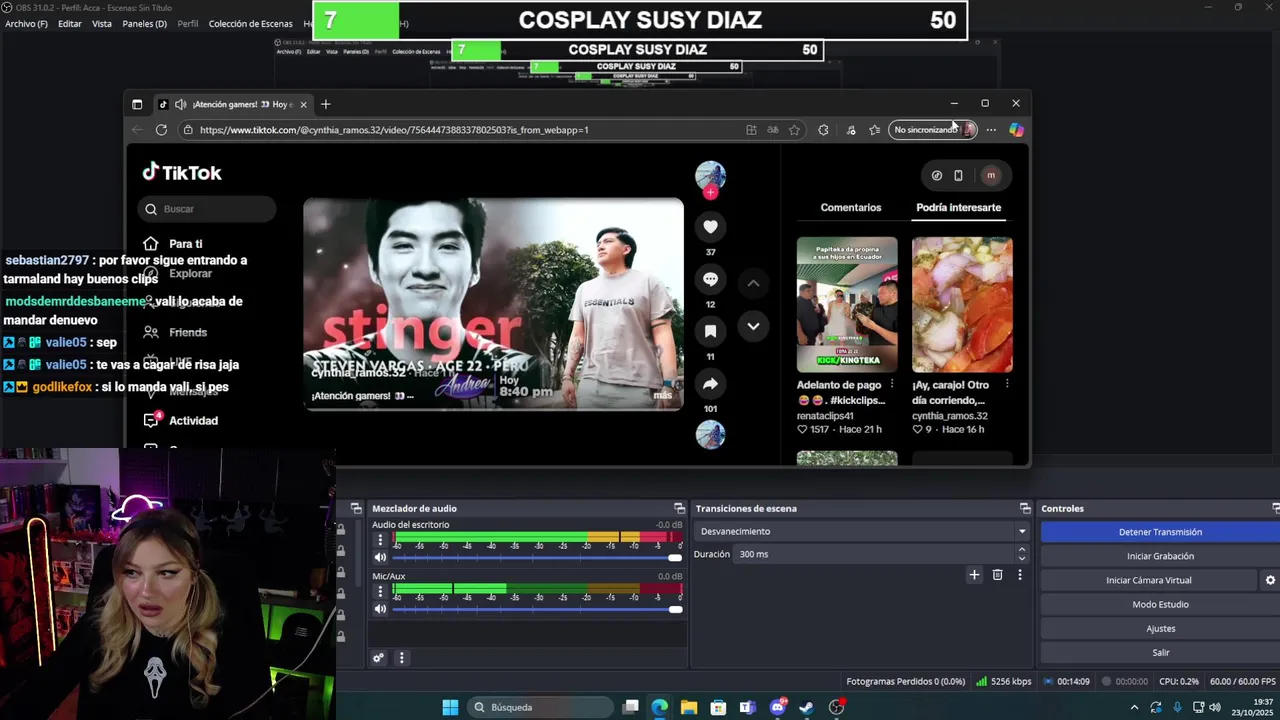Open TikTok profile avatar m
The height and width of the screenshot is (720, 1280).
[991, 175]
